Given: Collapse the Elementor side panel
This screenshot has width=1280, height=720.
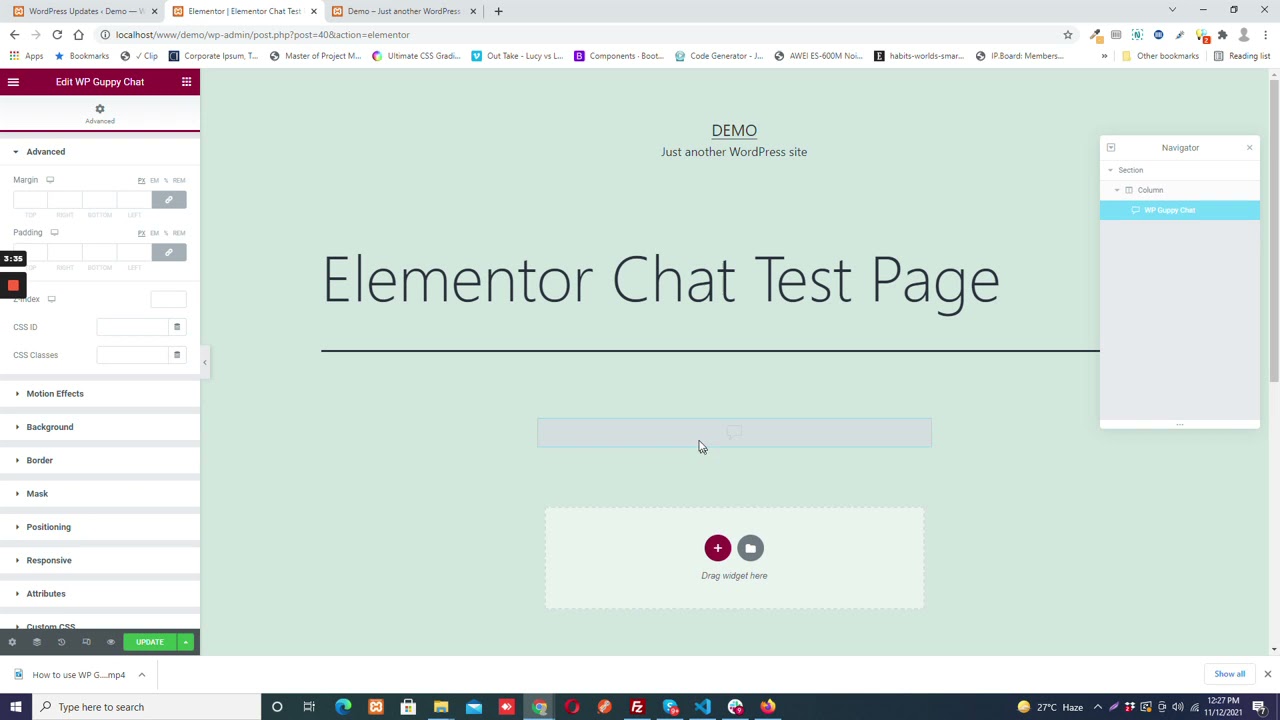Looking at the screenshot, I should (204, 362).
